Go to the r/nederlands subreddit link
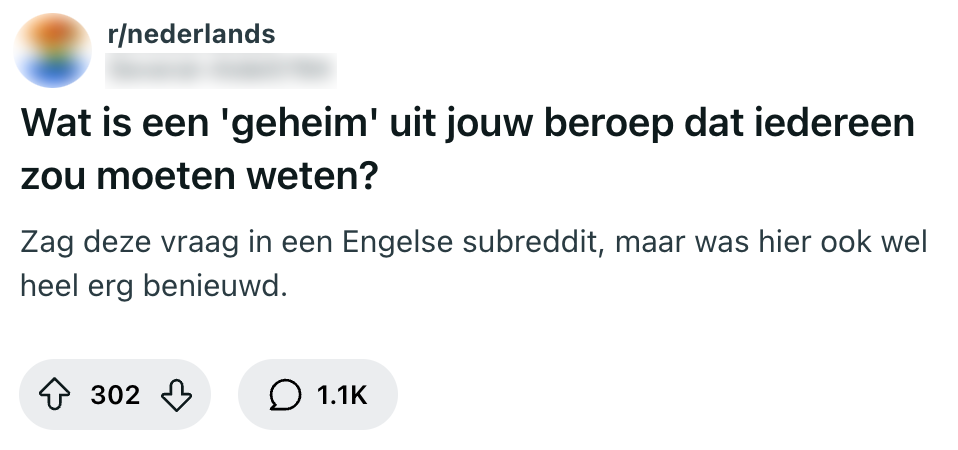The image size is (958, 450). point(190,34)
